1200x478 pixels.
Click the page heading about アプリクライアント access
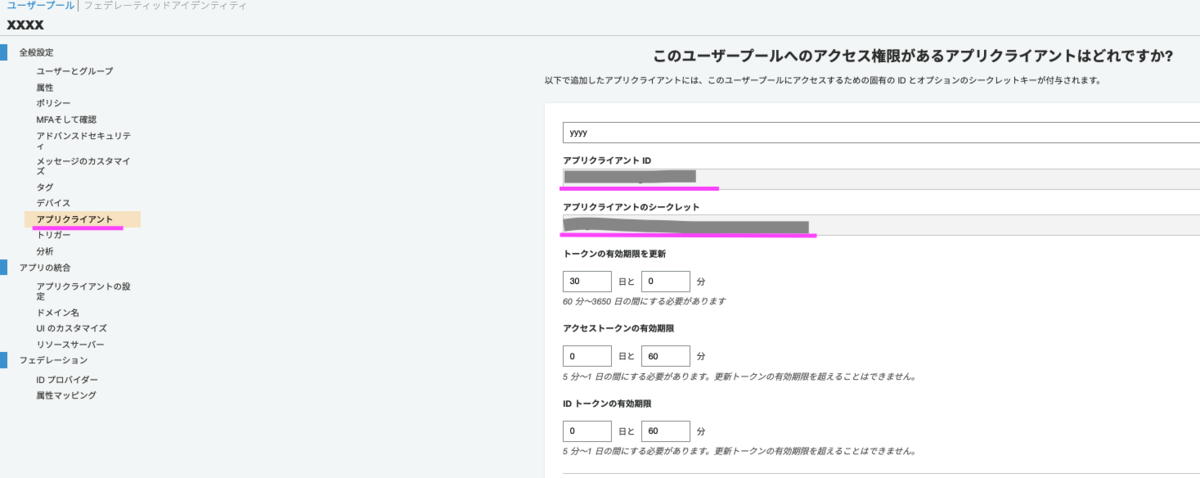pyautogui.click(x=912, y=57)
